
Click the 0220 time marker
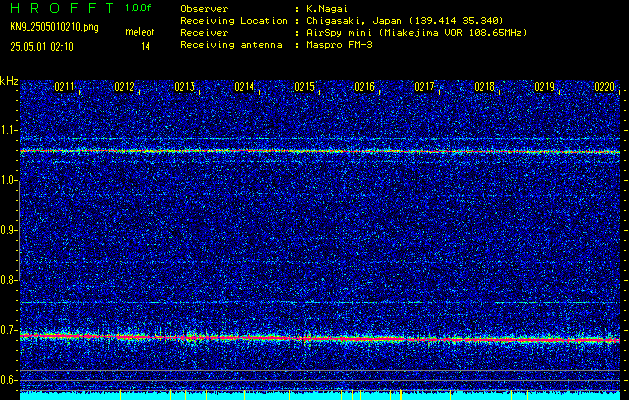click(x=605, y=87)
